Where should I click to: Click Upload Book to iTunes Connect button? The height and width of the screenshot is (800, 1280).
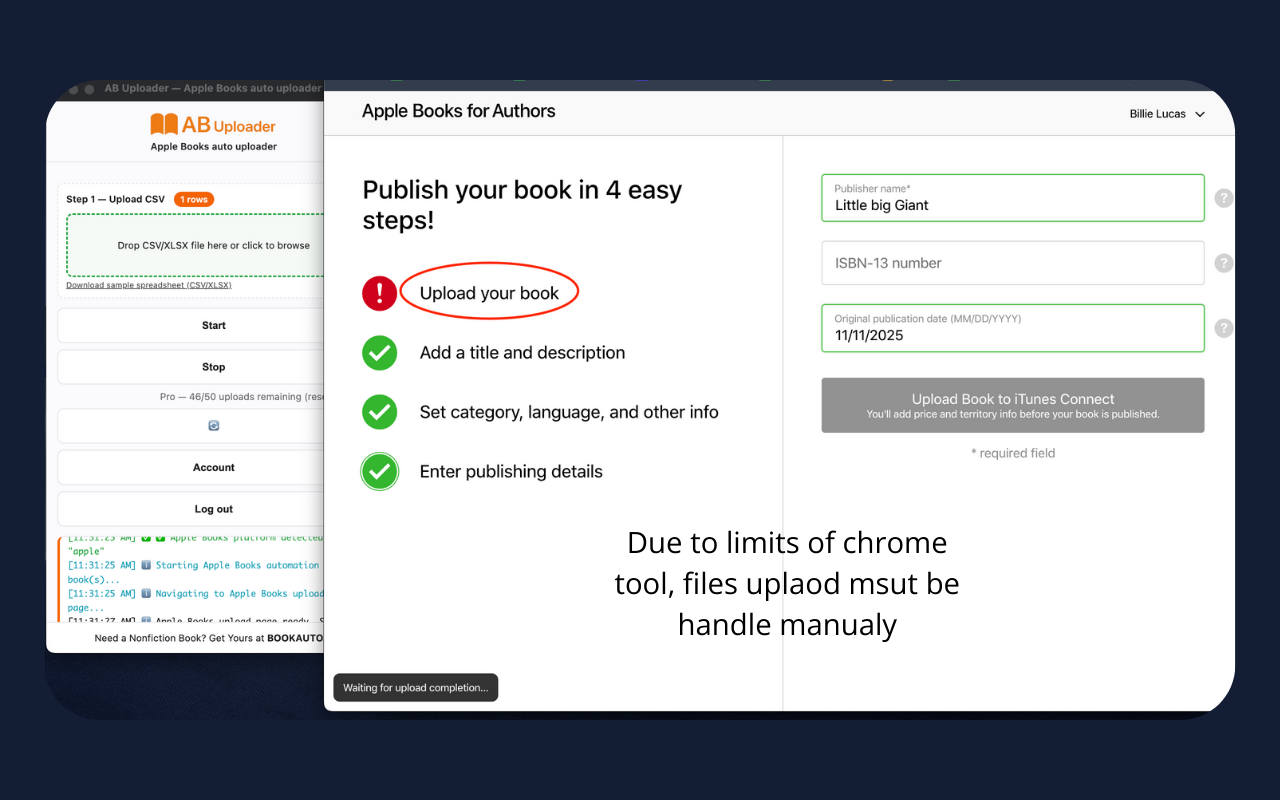[x=1013, y=405]
